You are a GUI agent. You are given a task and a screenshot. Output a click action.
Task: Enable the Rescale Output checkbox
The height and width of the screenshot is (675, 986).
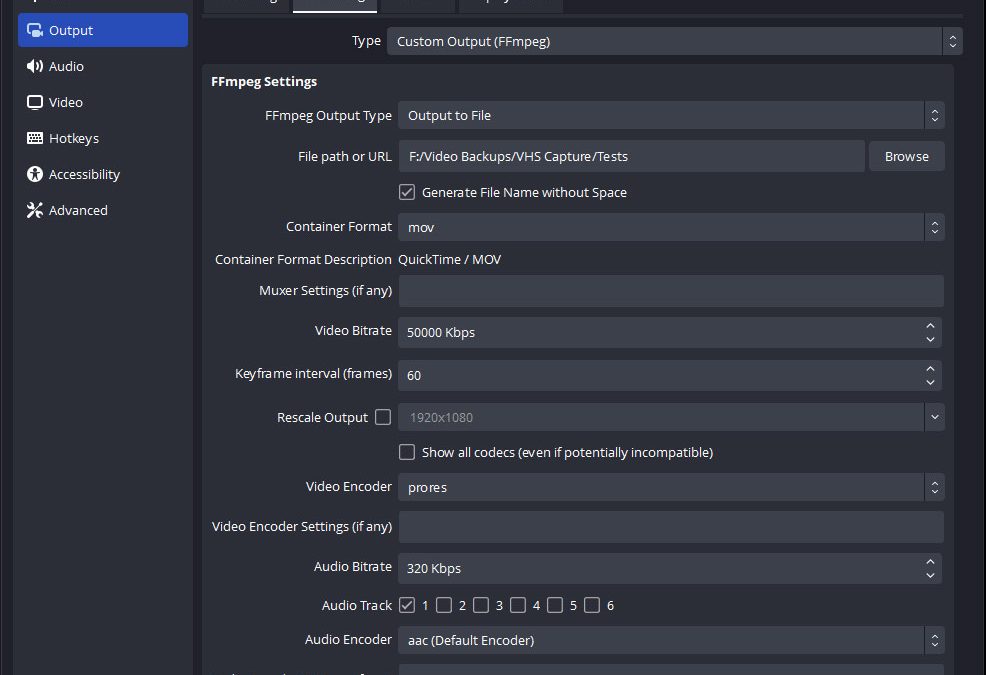(x=383, y=417)
